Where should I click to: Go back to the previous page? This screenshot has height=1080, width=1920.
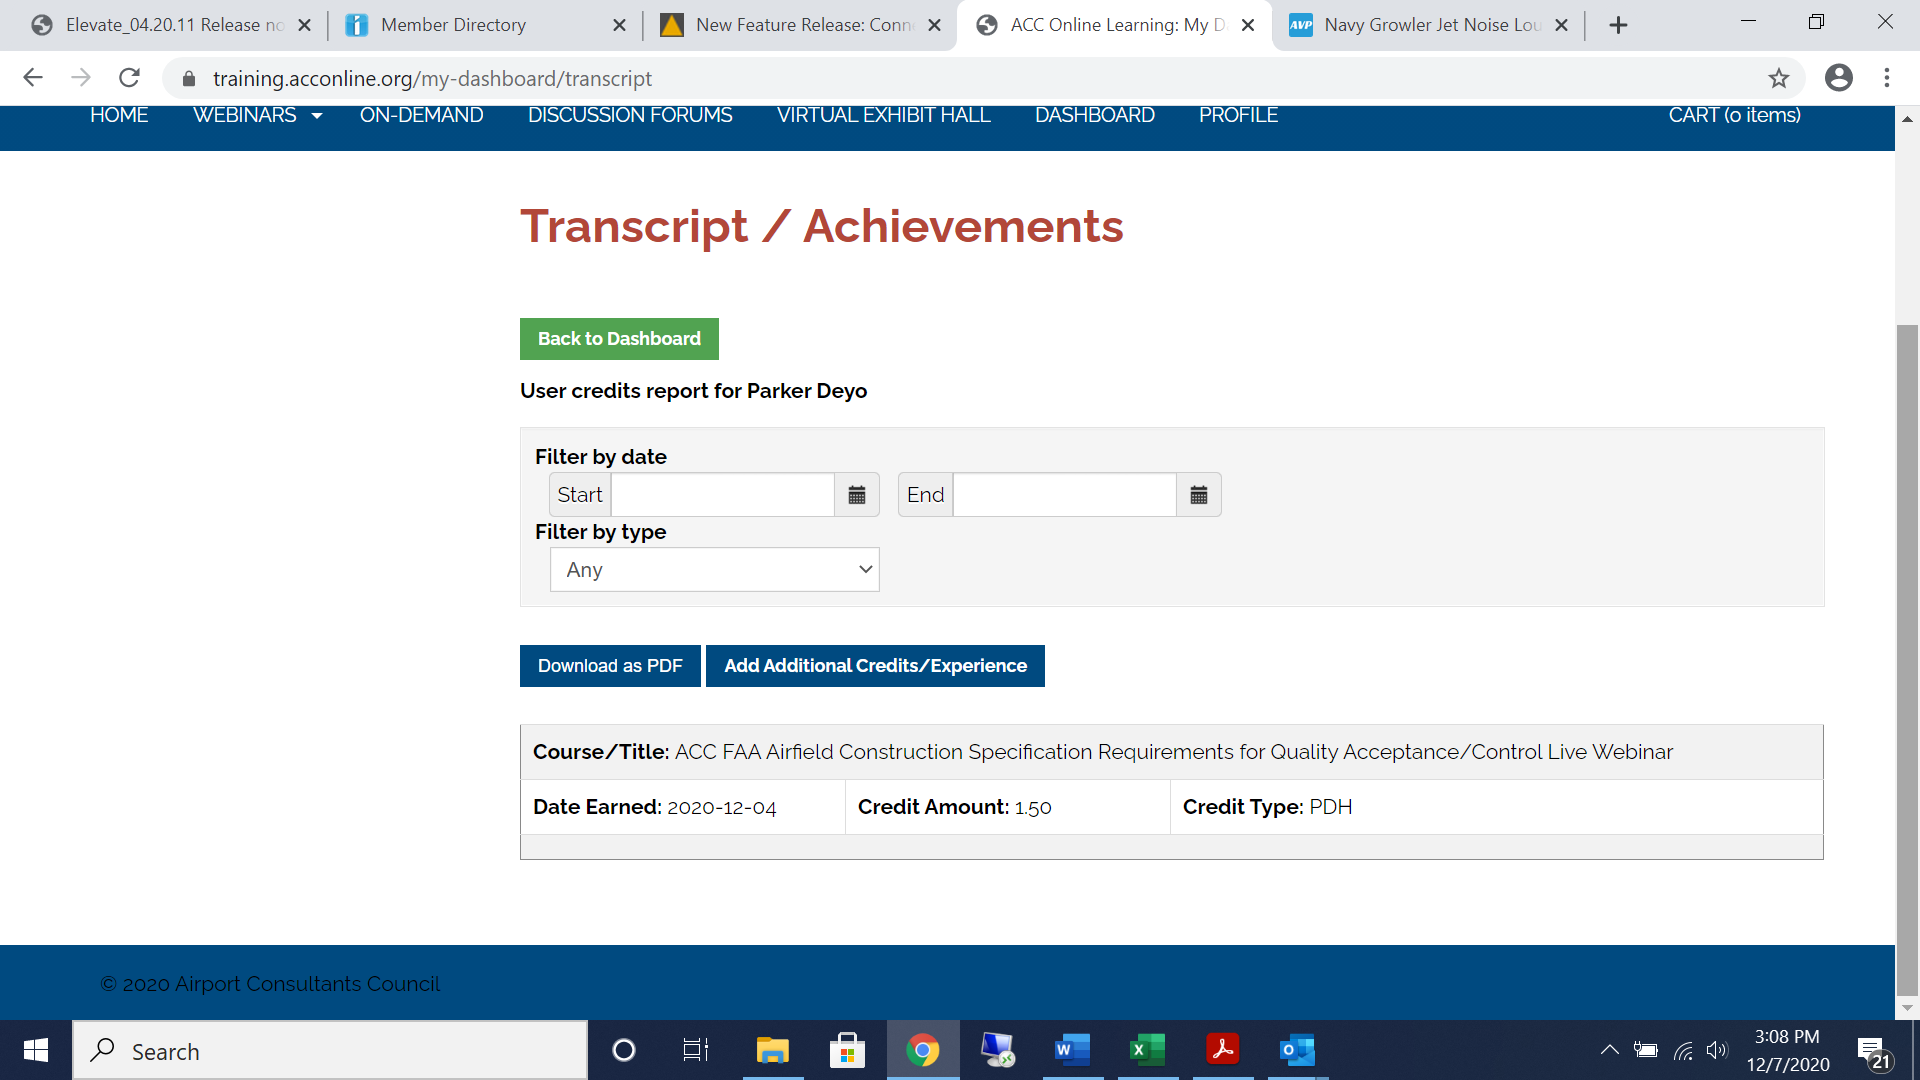33,78
